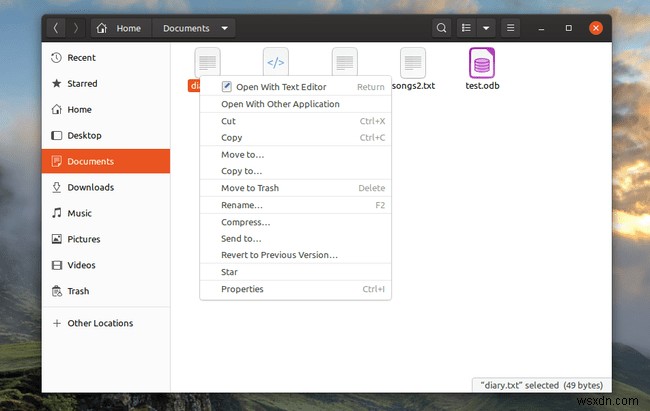Image resolution: width=650 pixels, height=411 pixels.
Task: Go to Music in the sidebar
Action: [79, 213]
